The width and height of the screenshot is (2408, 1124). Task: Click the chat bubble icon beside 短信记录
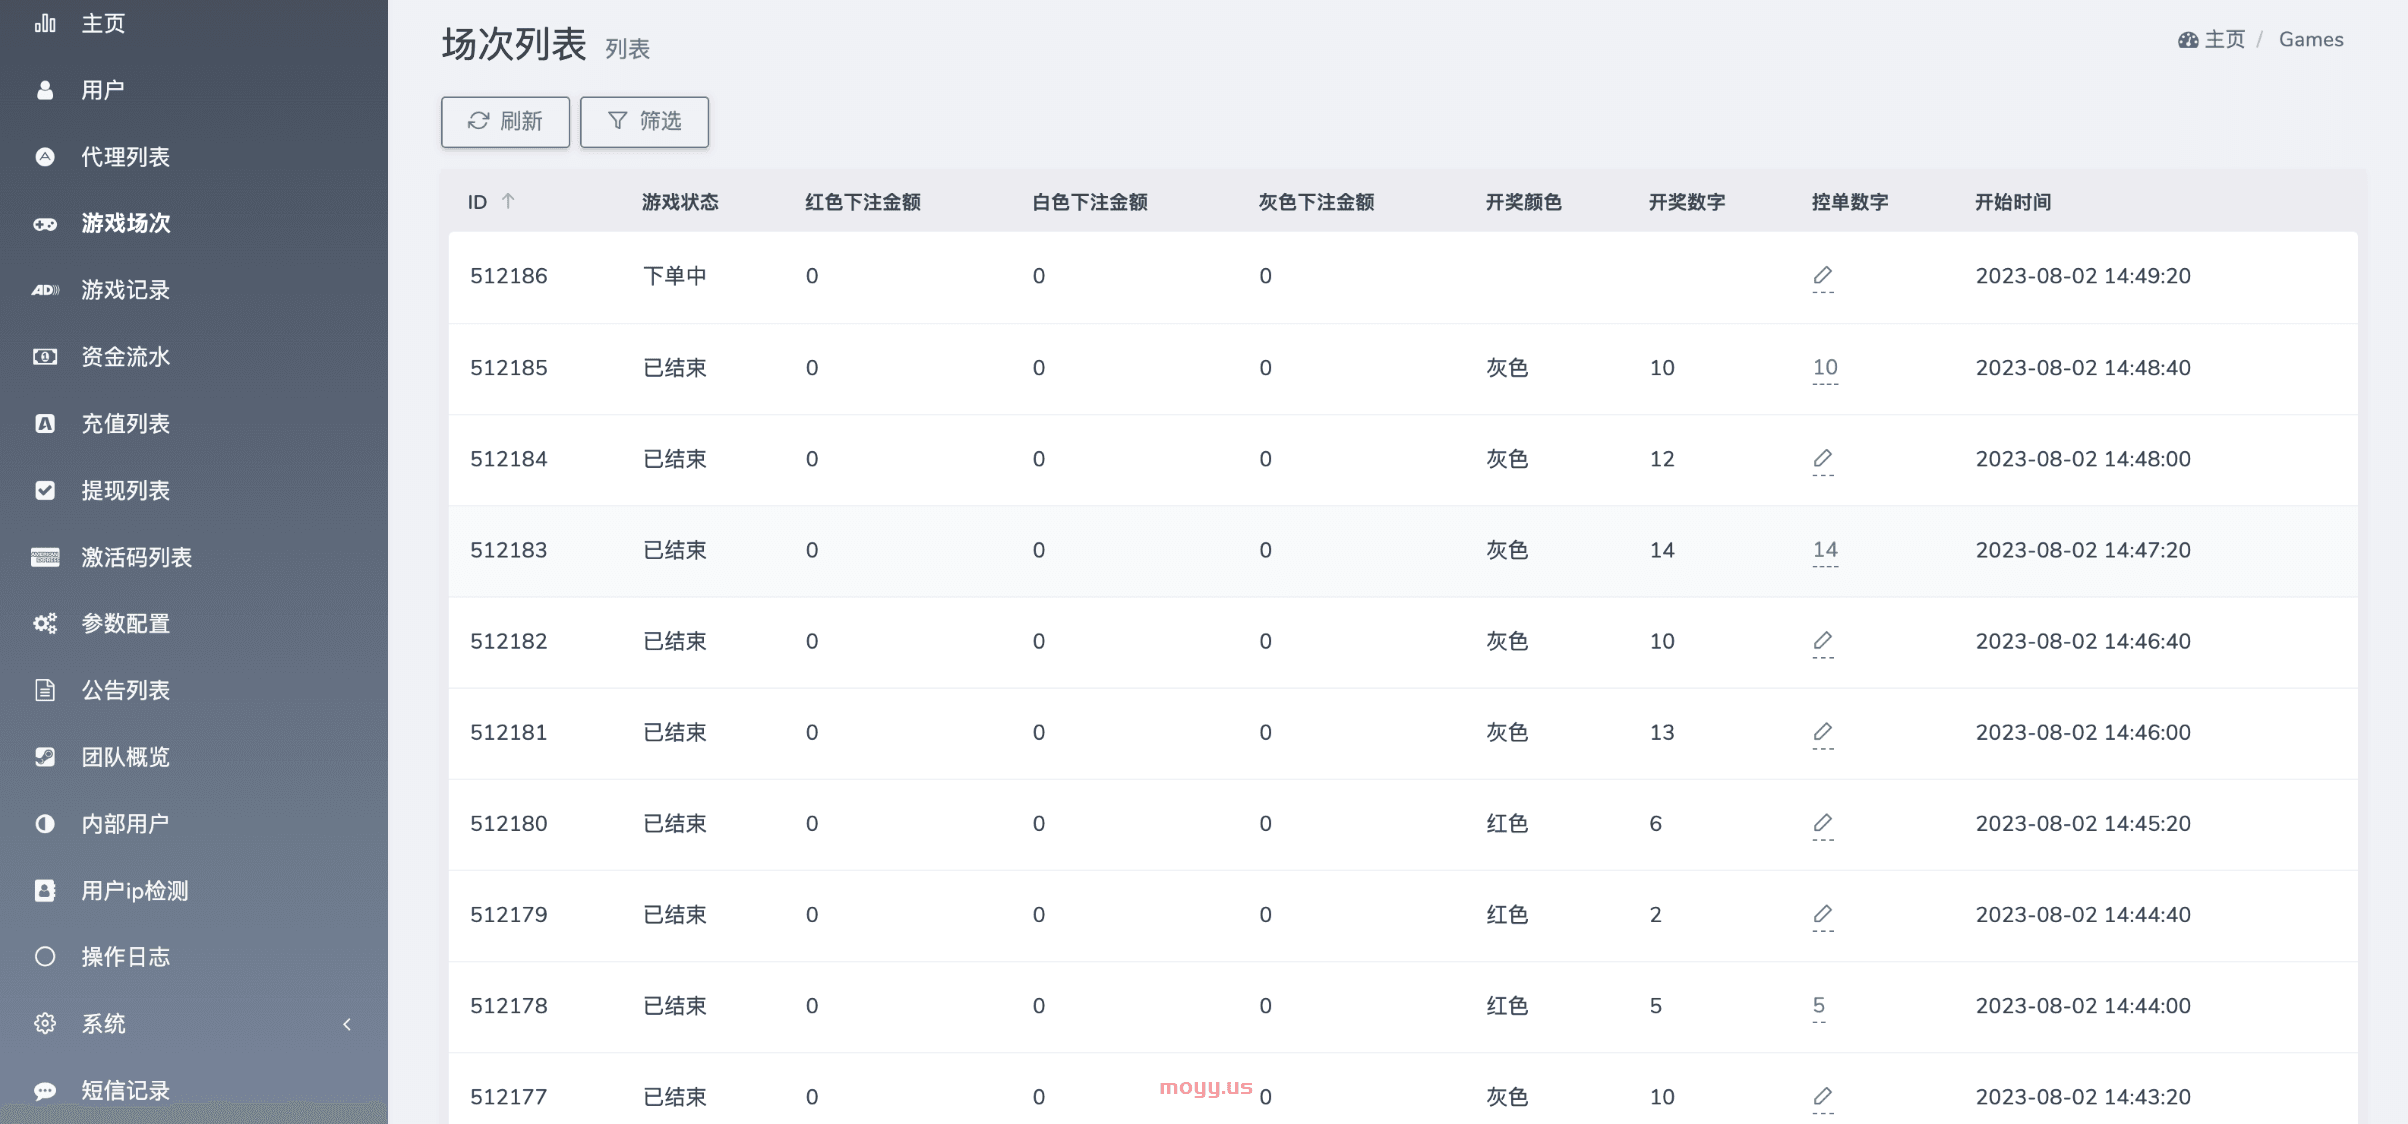[45, 1091]
